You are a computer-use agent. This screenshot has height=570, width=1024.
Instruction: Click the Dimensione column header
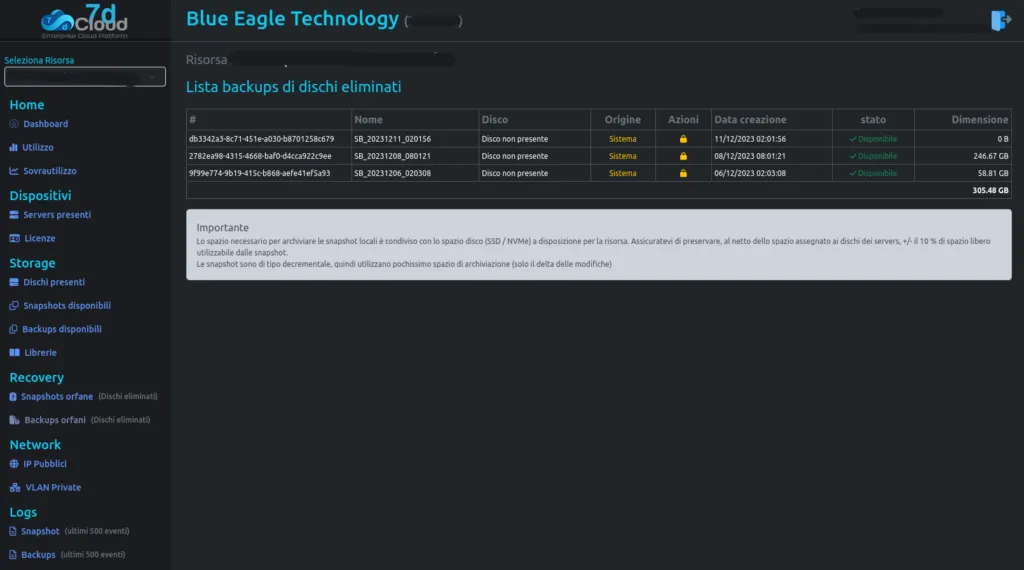coord(979,119)
